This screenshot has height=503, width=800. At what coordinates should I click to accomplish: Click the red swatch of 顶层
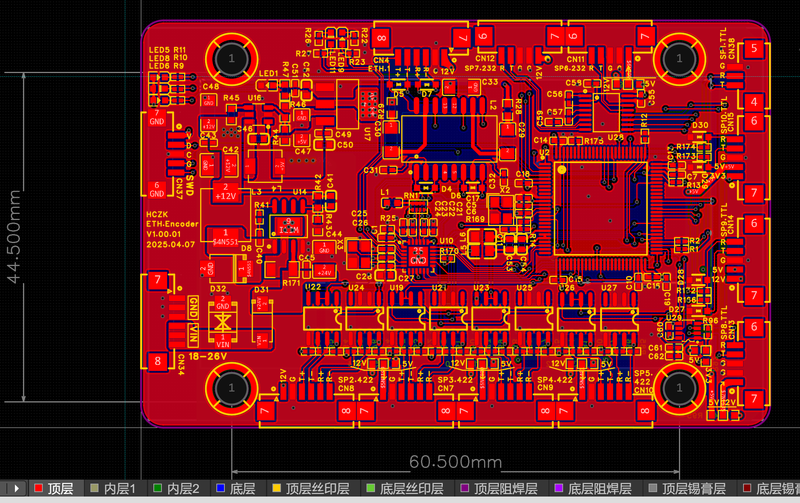point(38,488)
